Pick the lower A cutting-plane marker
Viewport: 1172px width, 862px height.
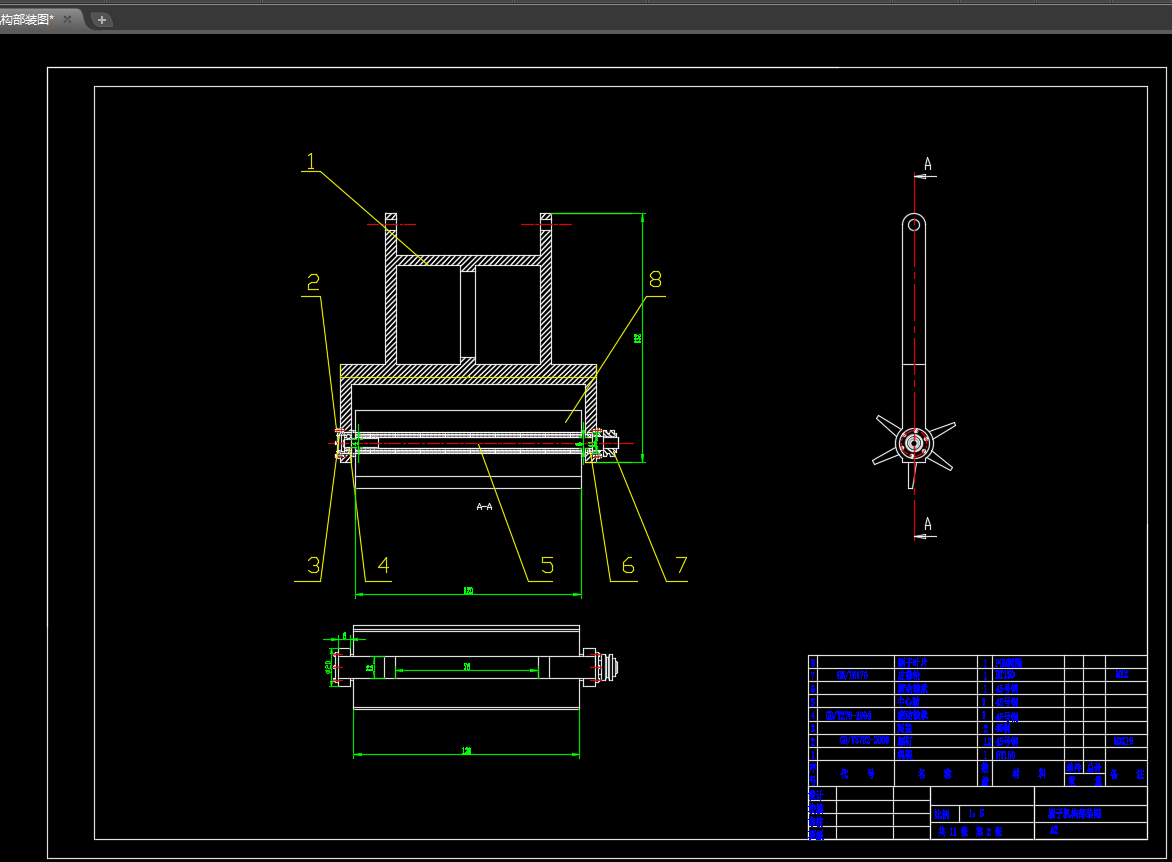coord(928,524)
